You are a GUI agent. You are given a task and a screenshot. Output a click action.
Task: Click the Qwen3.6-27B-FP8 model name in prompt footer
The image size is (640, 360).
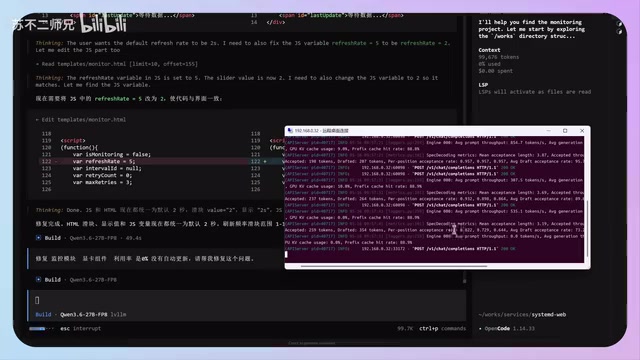tap(84, 314)
